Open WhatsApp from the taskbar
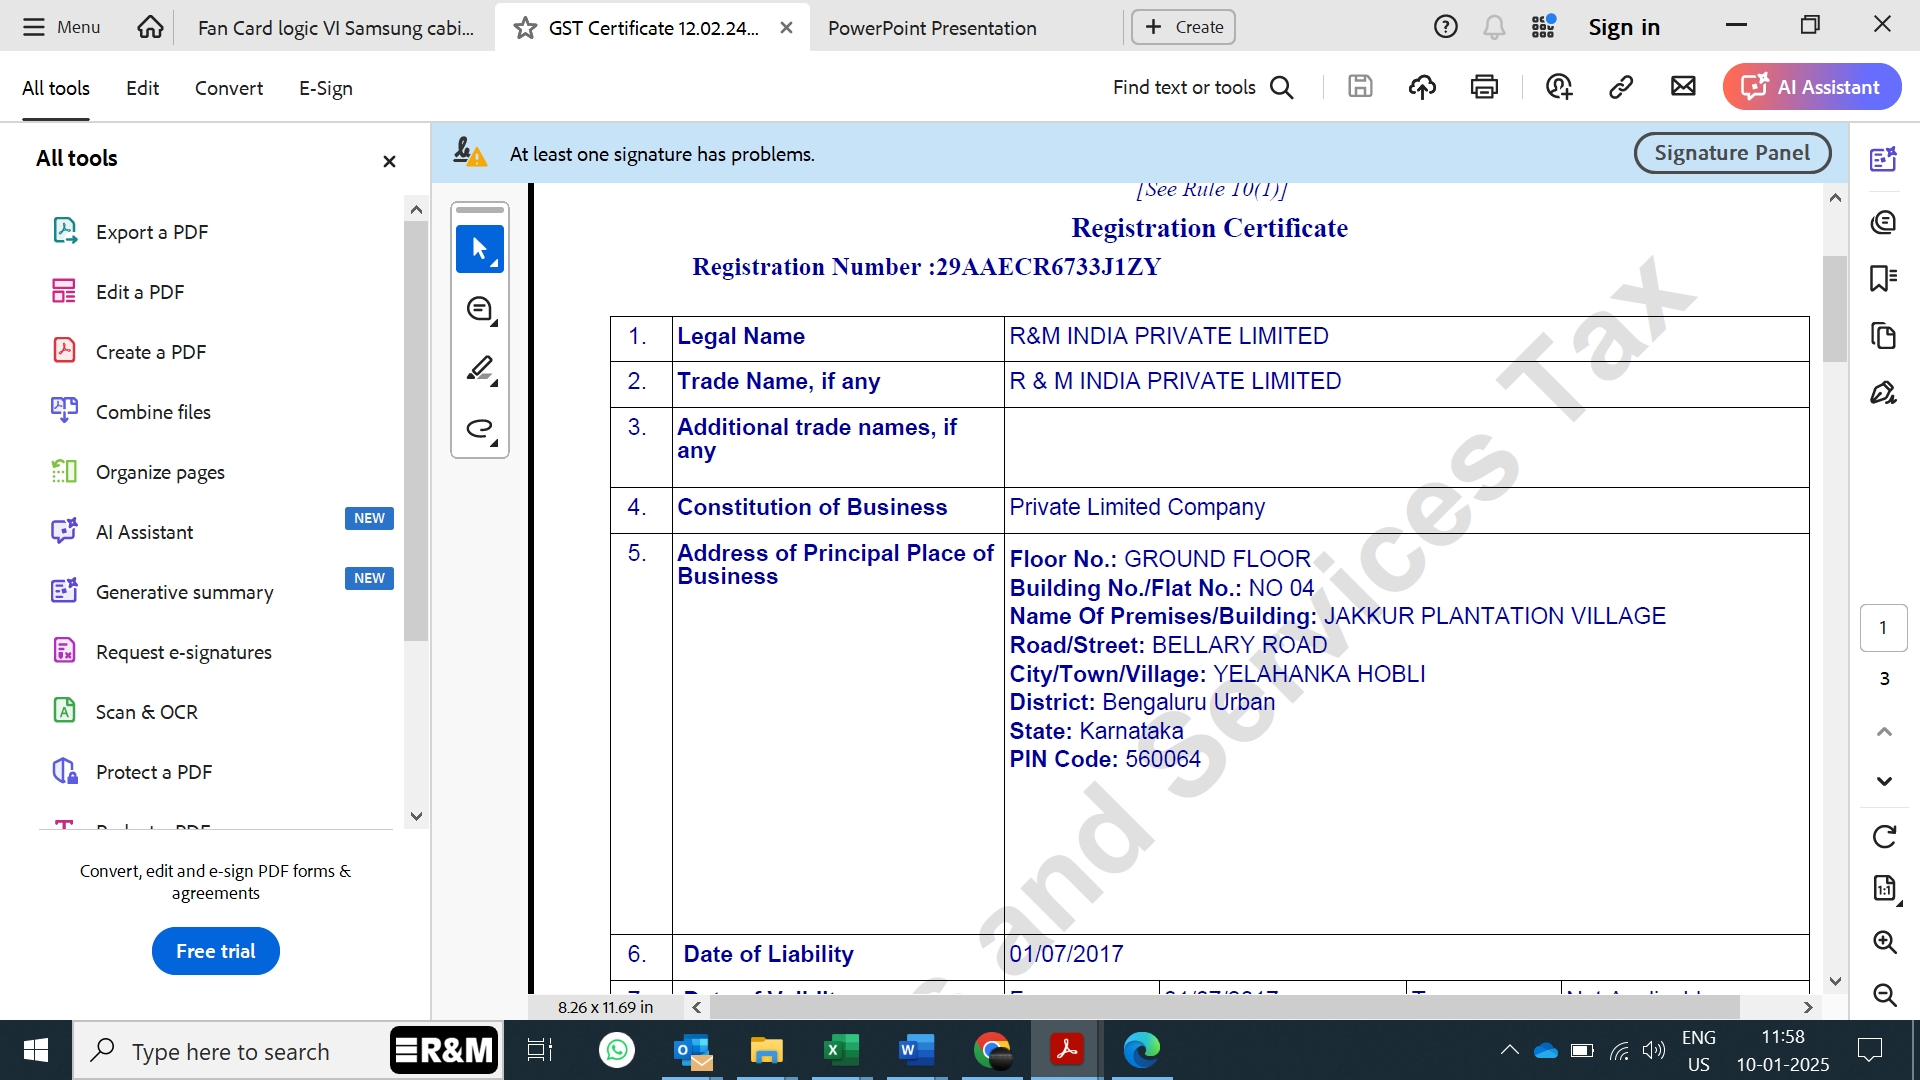The image size is (1920, 1080). click(617, 1050)
